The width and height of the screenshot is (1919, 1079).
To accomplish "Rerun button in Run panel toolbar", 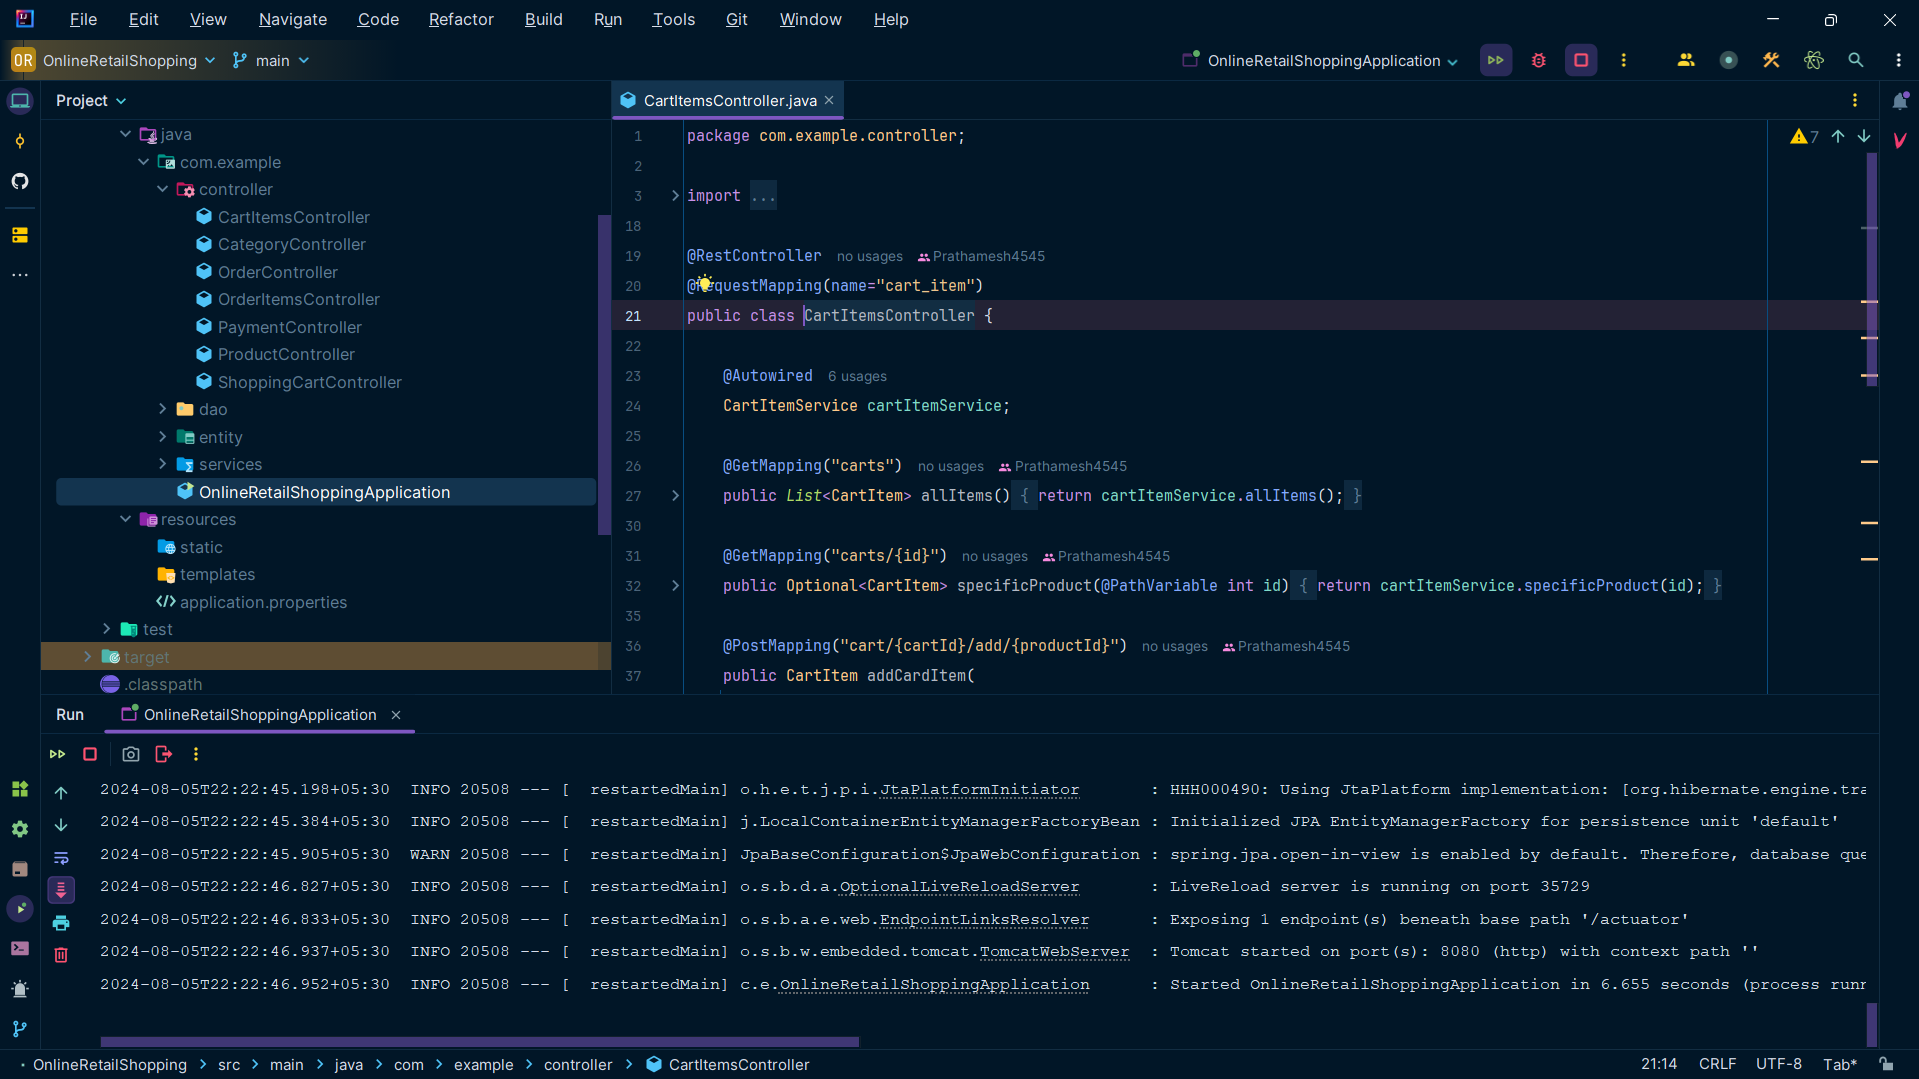I will click(x=57, y=754).
